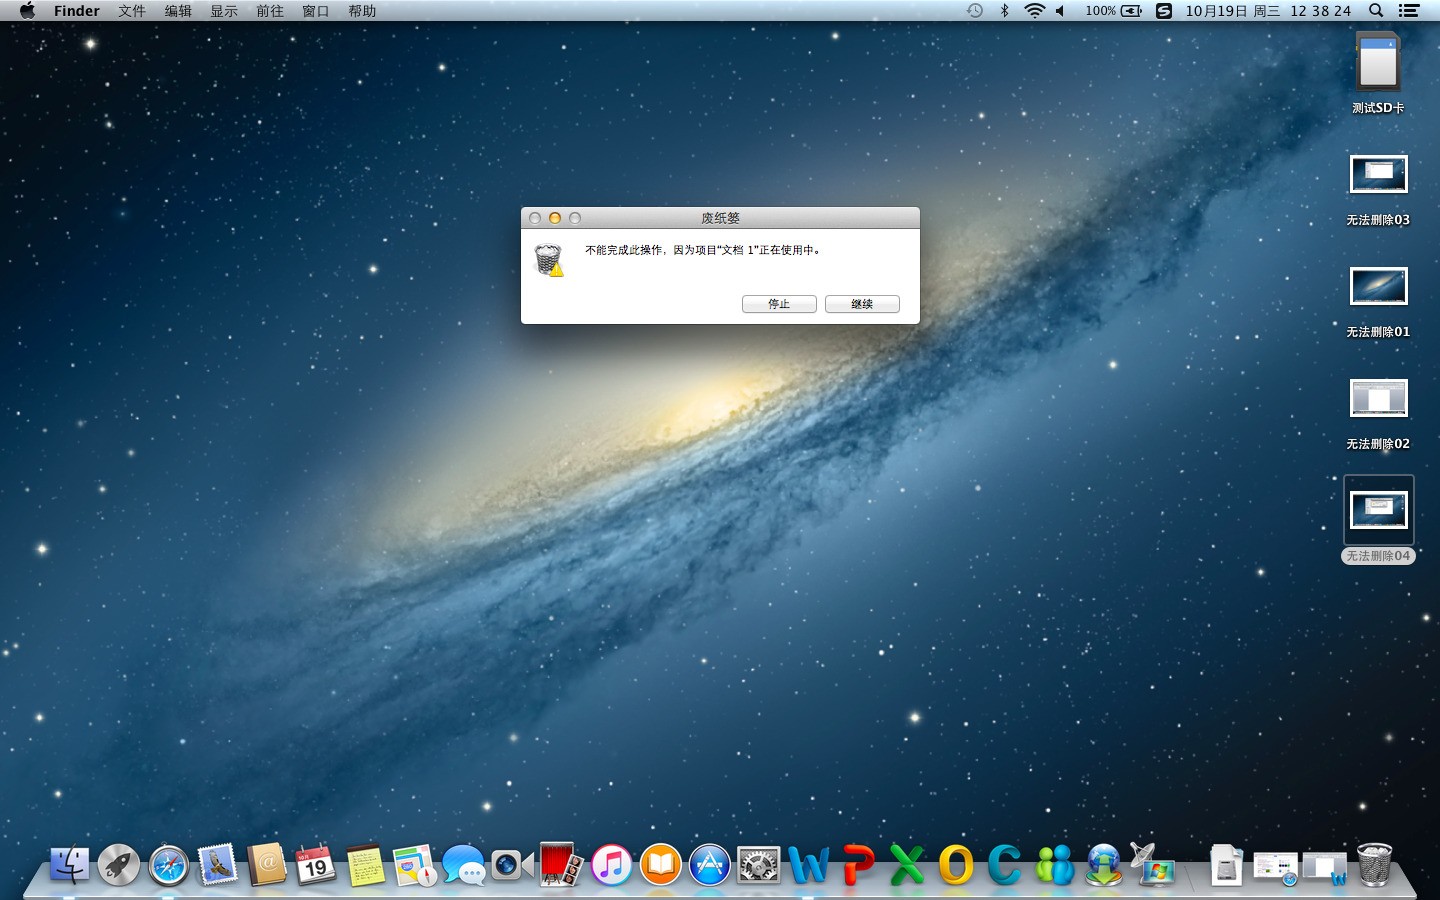Open FaceTime camera icon in Dock

click(512, 865)
